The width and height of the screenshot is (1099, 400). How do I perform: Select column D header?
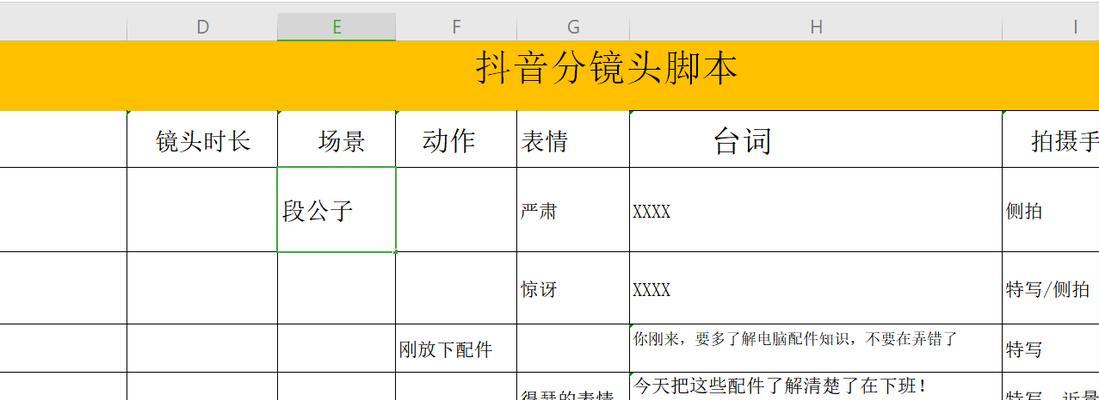click(202, 27)
